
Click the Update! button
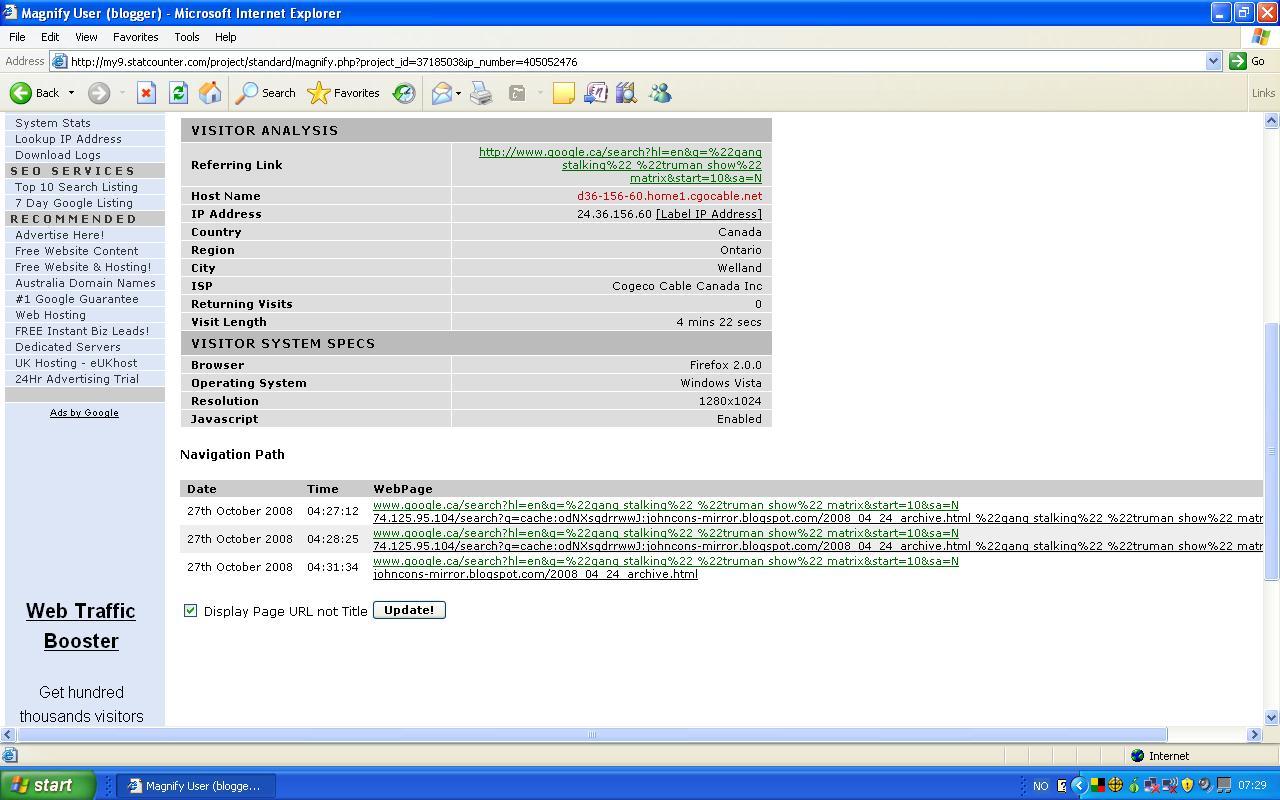click(409, 610)
